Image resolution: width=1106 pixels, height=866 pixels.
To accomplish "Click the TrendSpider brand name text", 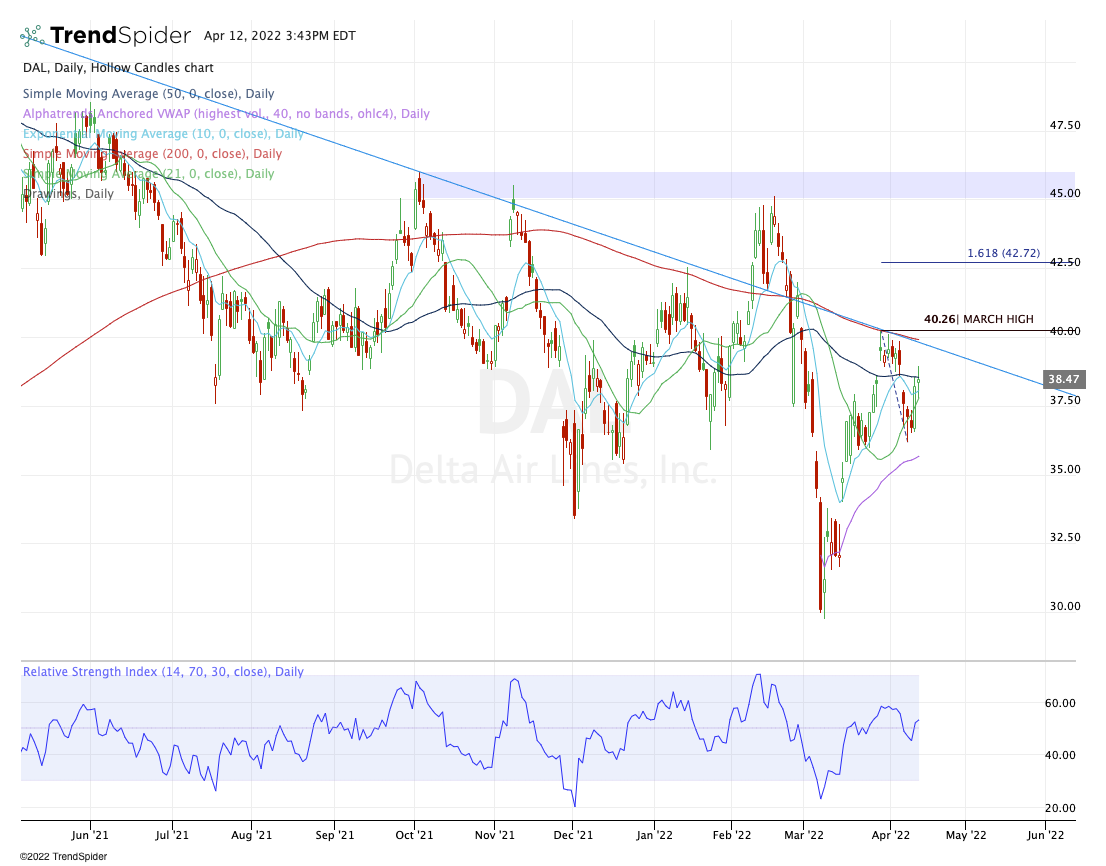I will pyautogui.click(x=121, y=35).
